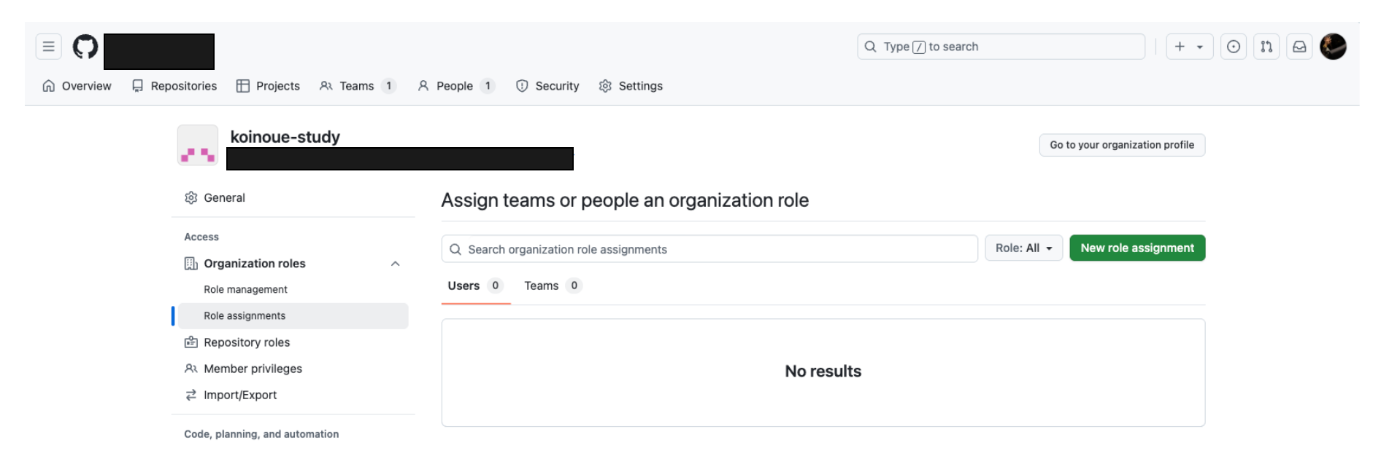Switch to the Teams tab

[551, 286]
